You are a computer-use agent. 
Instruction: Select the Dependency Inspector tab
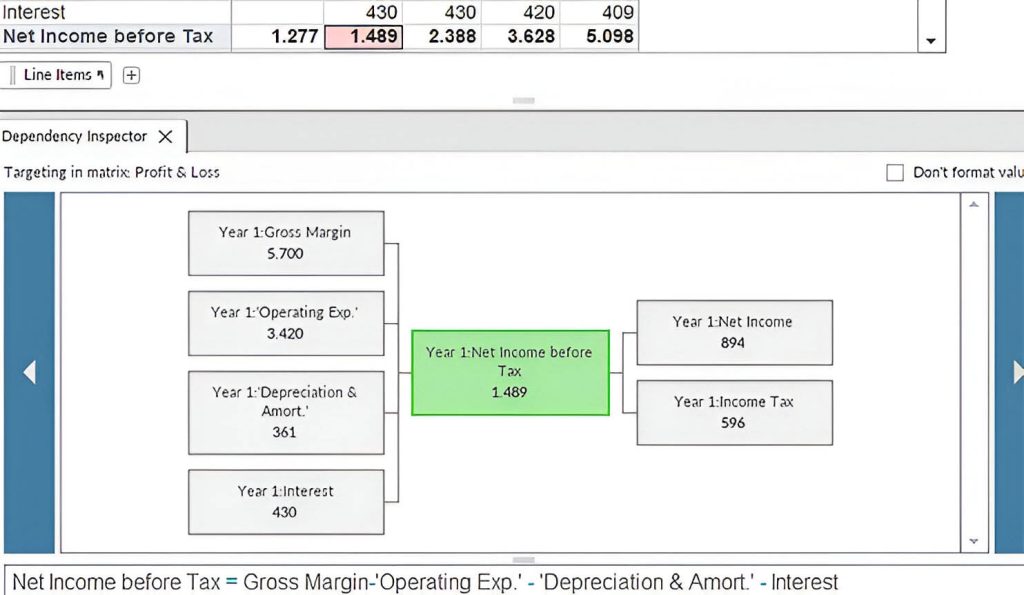tap(75, 137)
